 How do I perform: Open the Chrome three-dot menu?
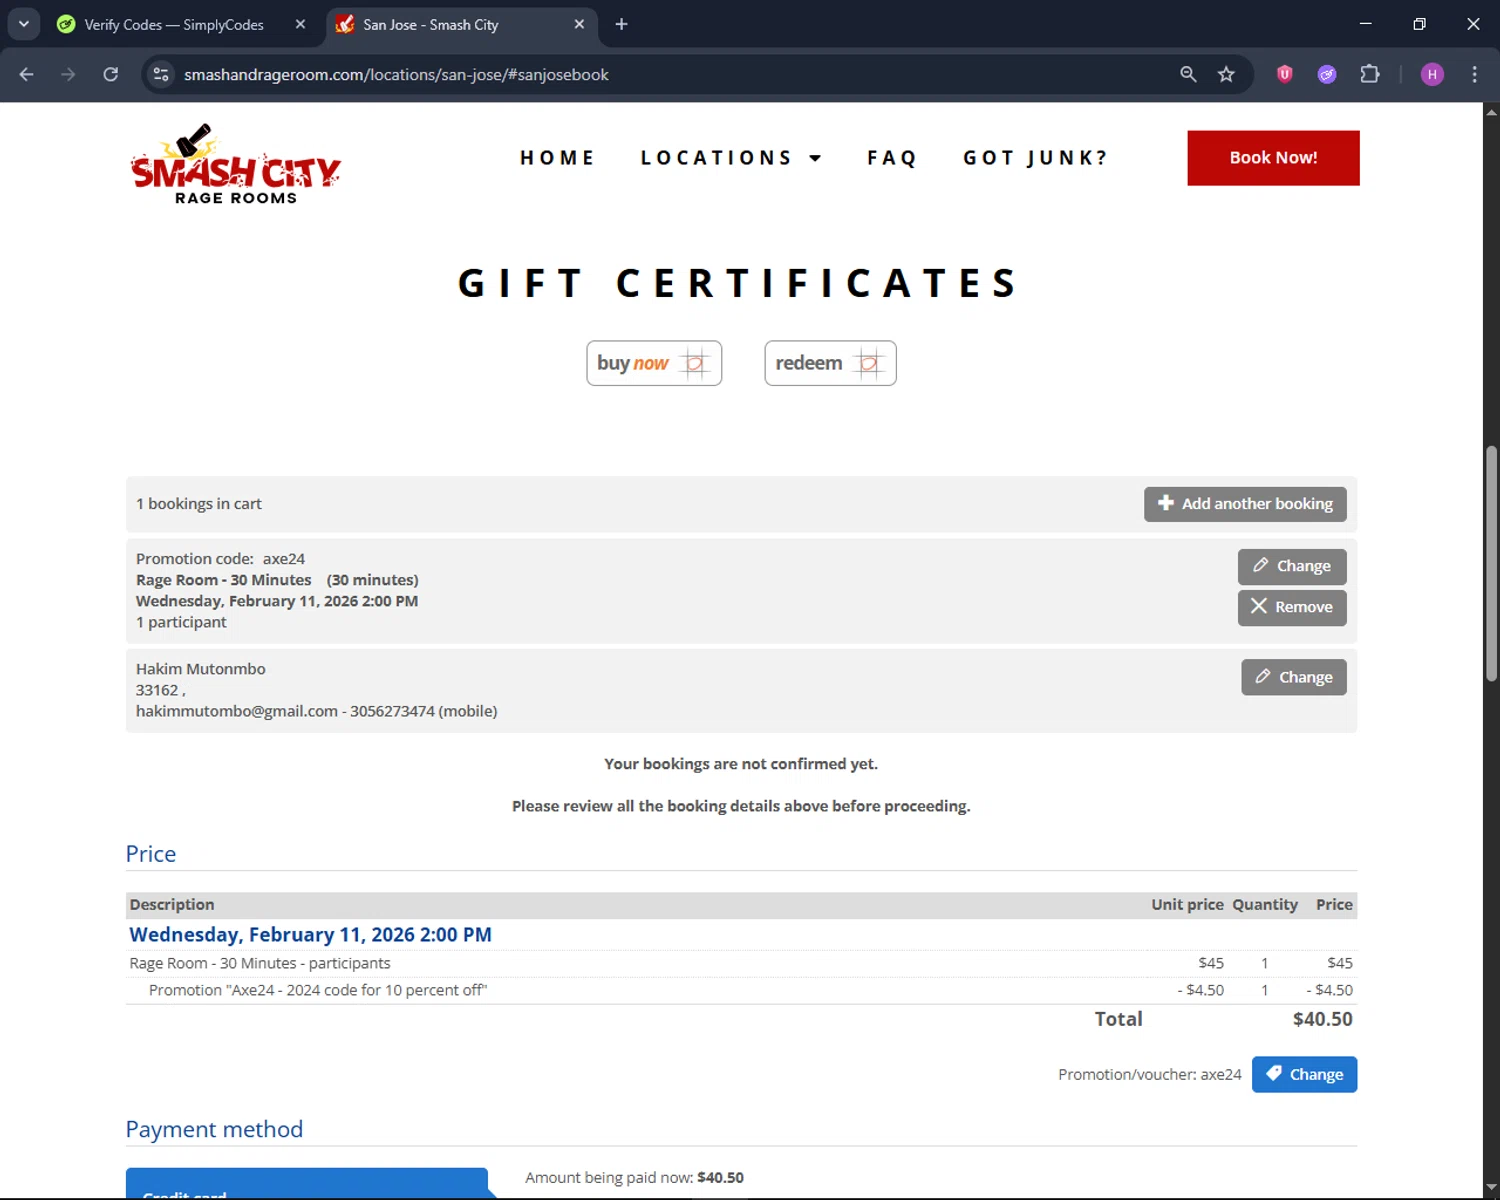(x=1474, y=74)
